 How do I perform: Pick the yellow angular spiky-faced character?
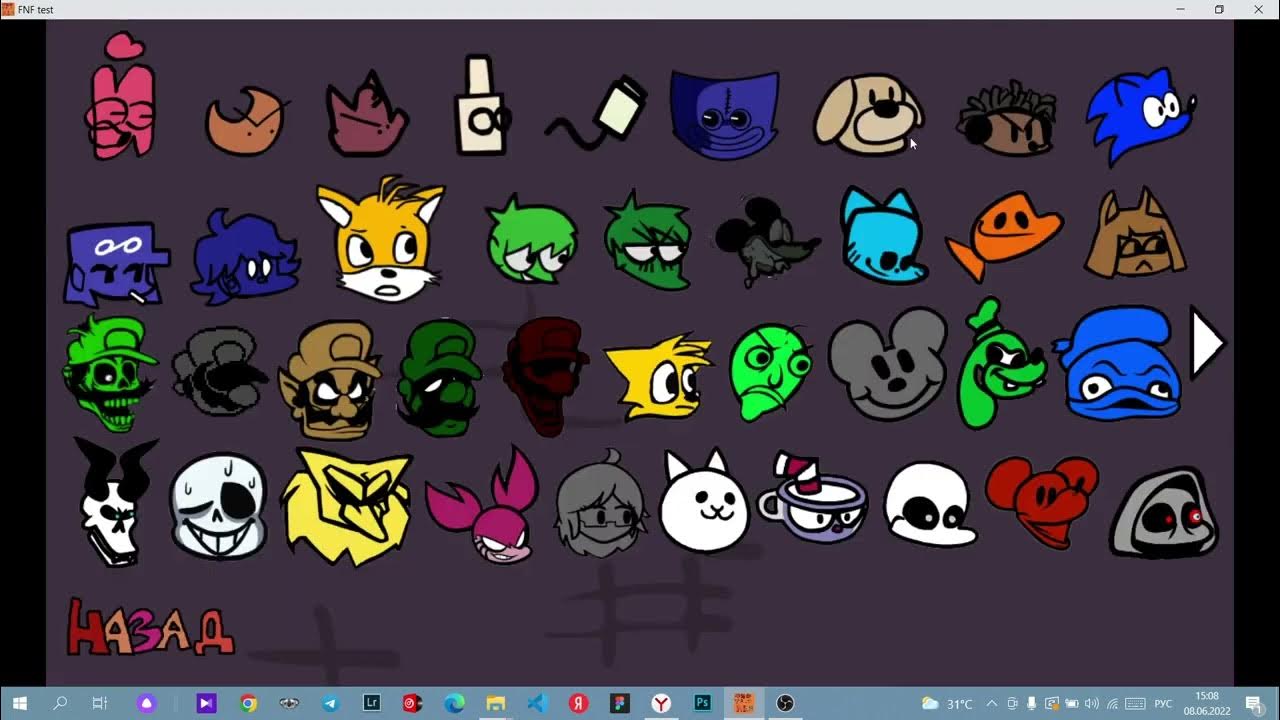pos(346,505)
